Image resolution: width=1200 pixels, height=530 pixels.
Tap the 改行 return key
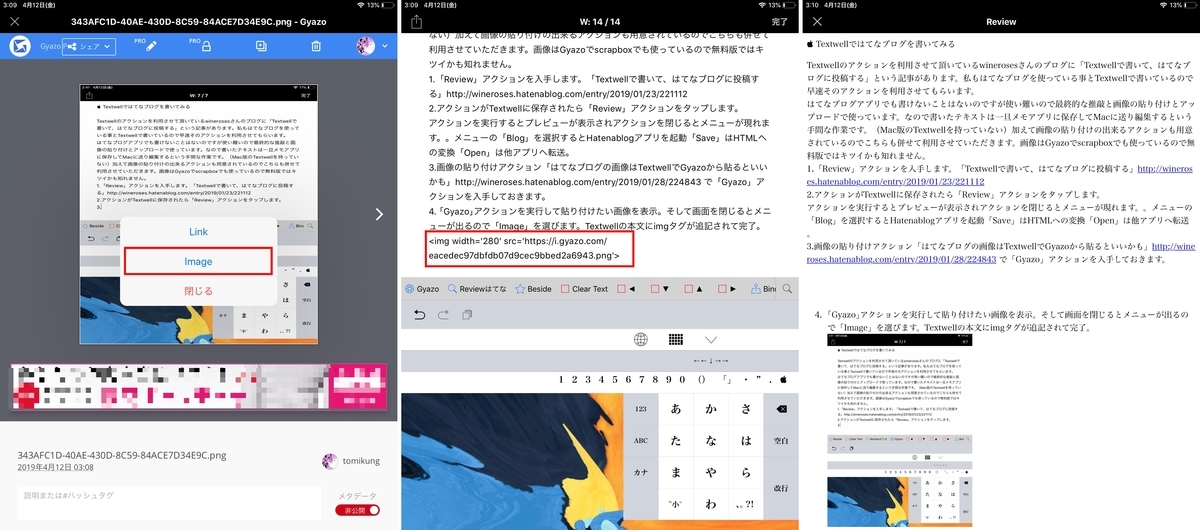point(781,487)
